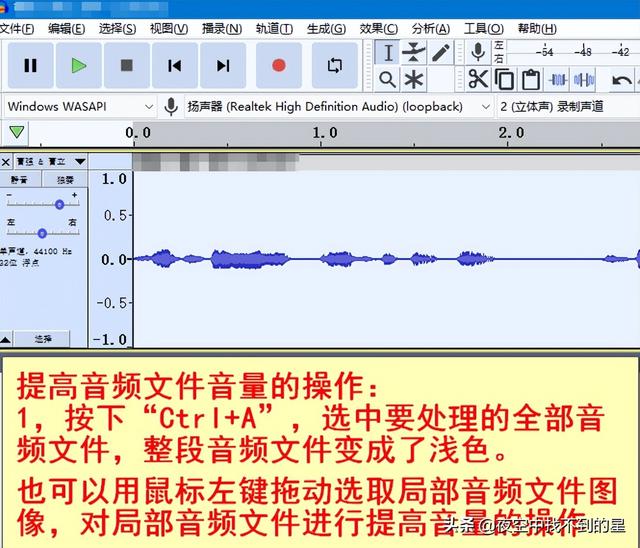640x548 pixels.
Task: Open the 2 (立体声) 录制声道 dropdown
Action: click(x=568, y=106)
